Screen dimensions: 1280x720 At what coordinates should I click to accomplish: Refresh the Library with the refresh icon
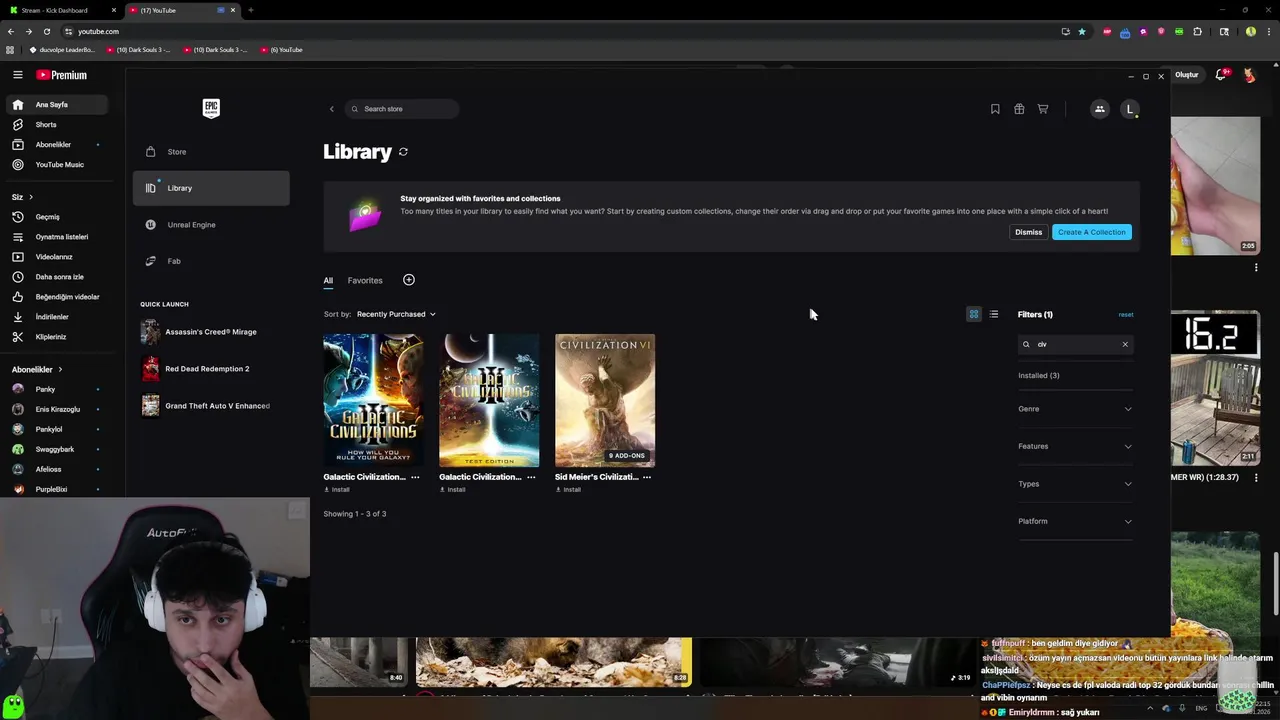pos(403,152)
